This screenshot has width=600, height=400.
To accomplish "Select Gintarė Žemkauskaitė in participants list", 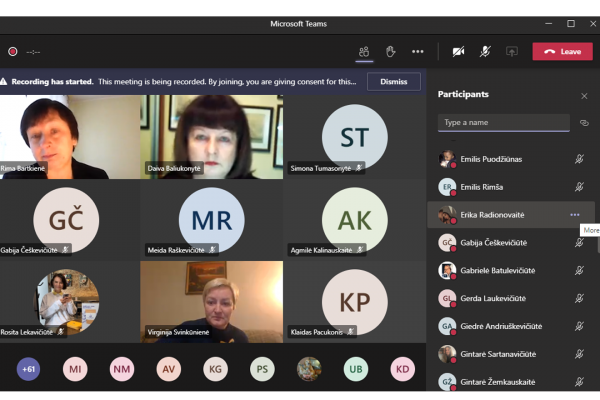I will click(511, 380).
